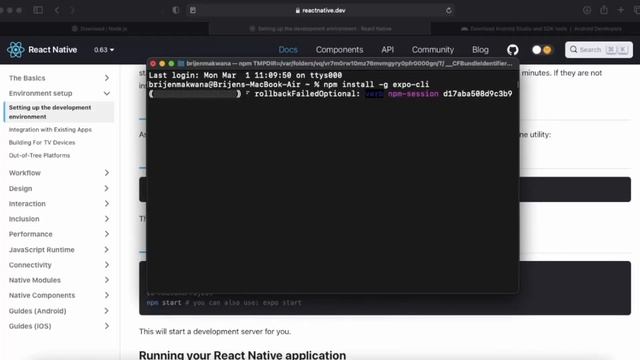Click the npm install -g expo-cli line
Image resolution: width=640 pixels, height=360 pixels.
pyautogui.click(x=289, y=84)
